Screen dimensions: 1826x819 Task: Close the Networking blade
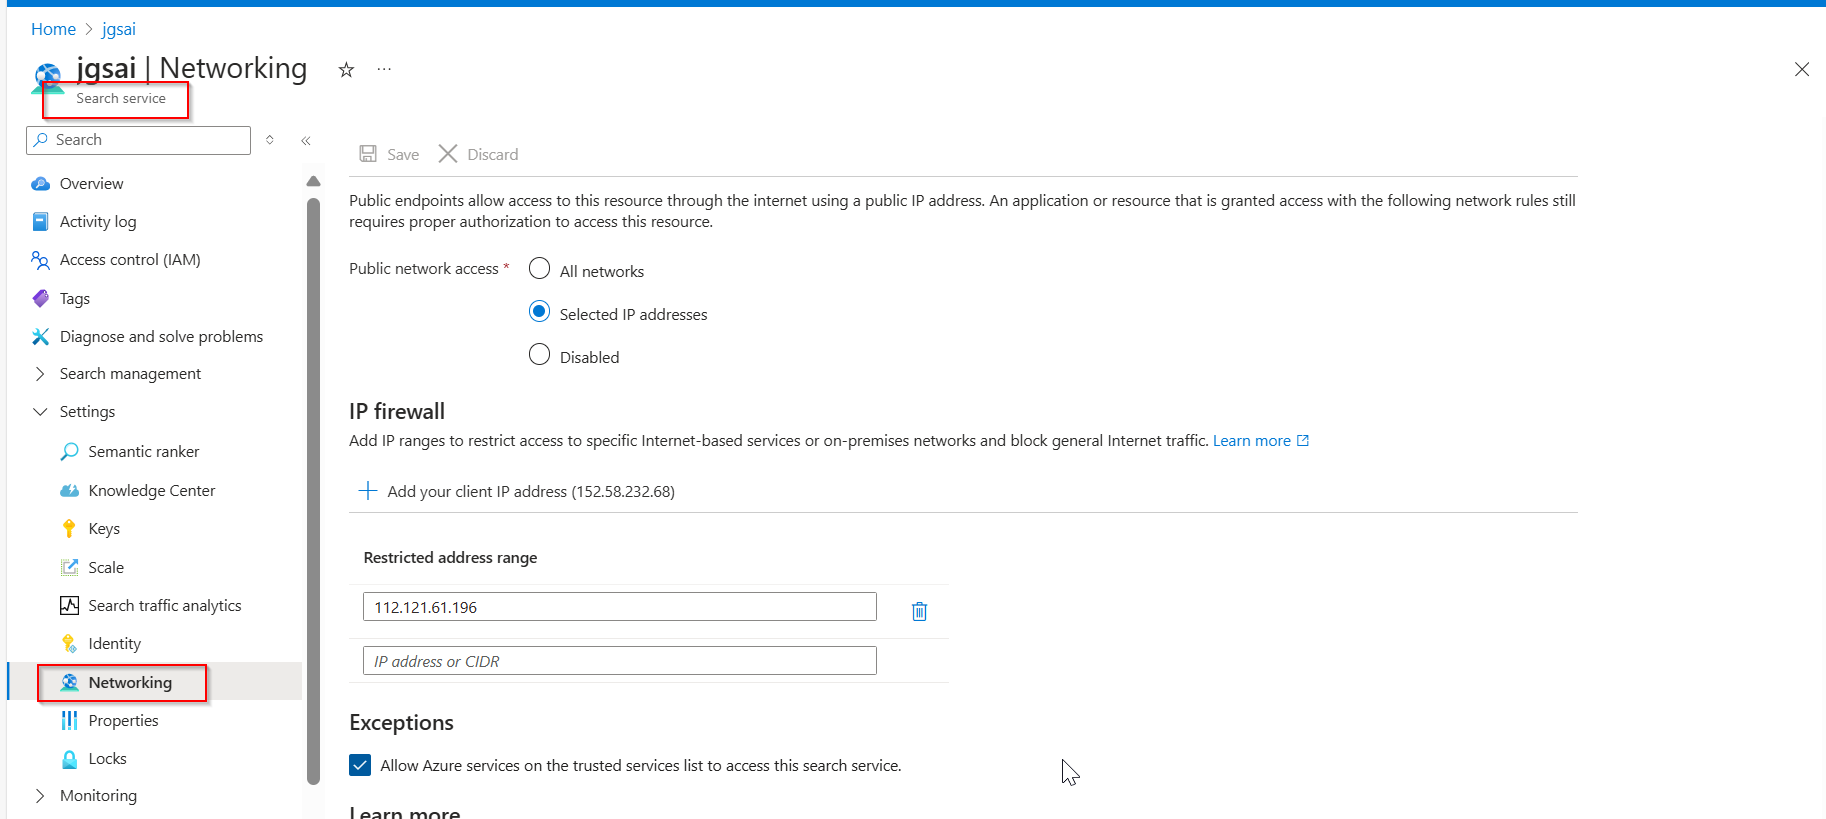[x=1802, y=69]
